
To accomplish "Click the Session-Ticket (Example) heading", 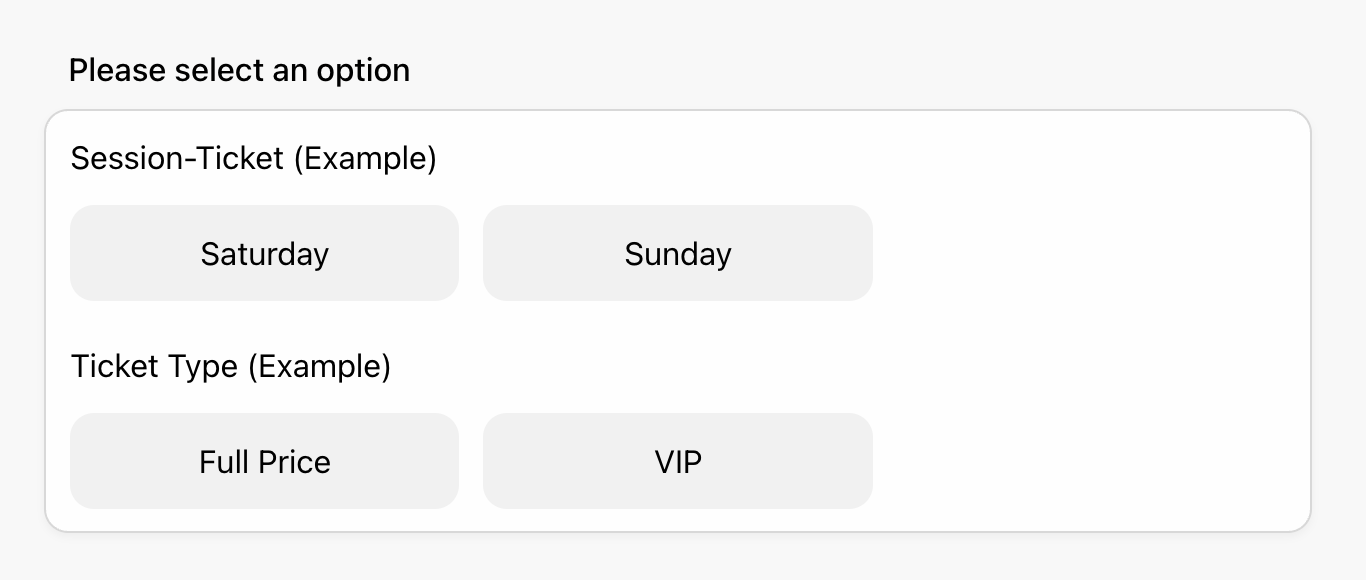I will tap(253, 158).
